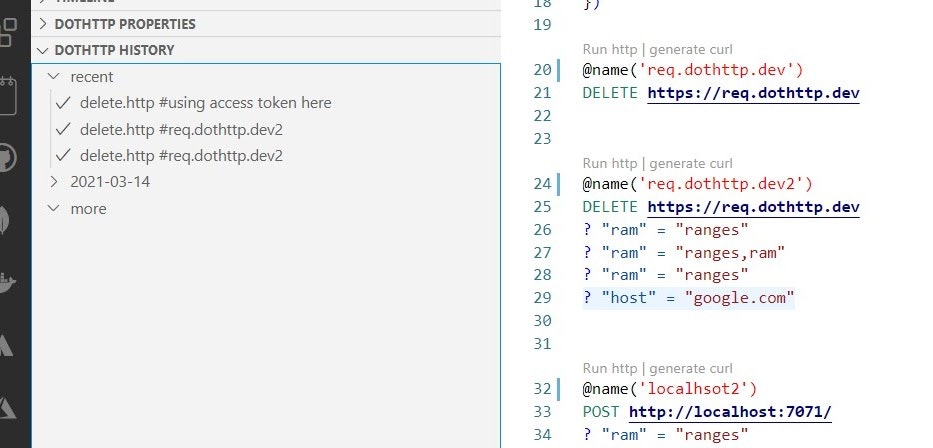Screen dimensions: 933x448
Task: Run http for the 'req.dothttp.dev' request
Action: click(x=609, y=49)
